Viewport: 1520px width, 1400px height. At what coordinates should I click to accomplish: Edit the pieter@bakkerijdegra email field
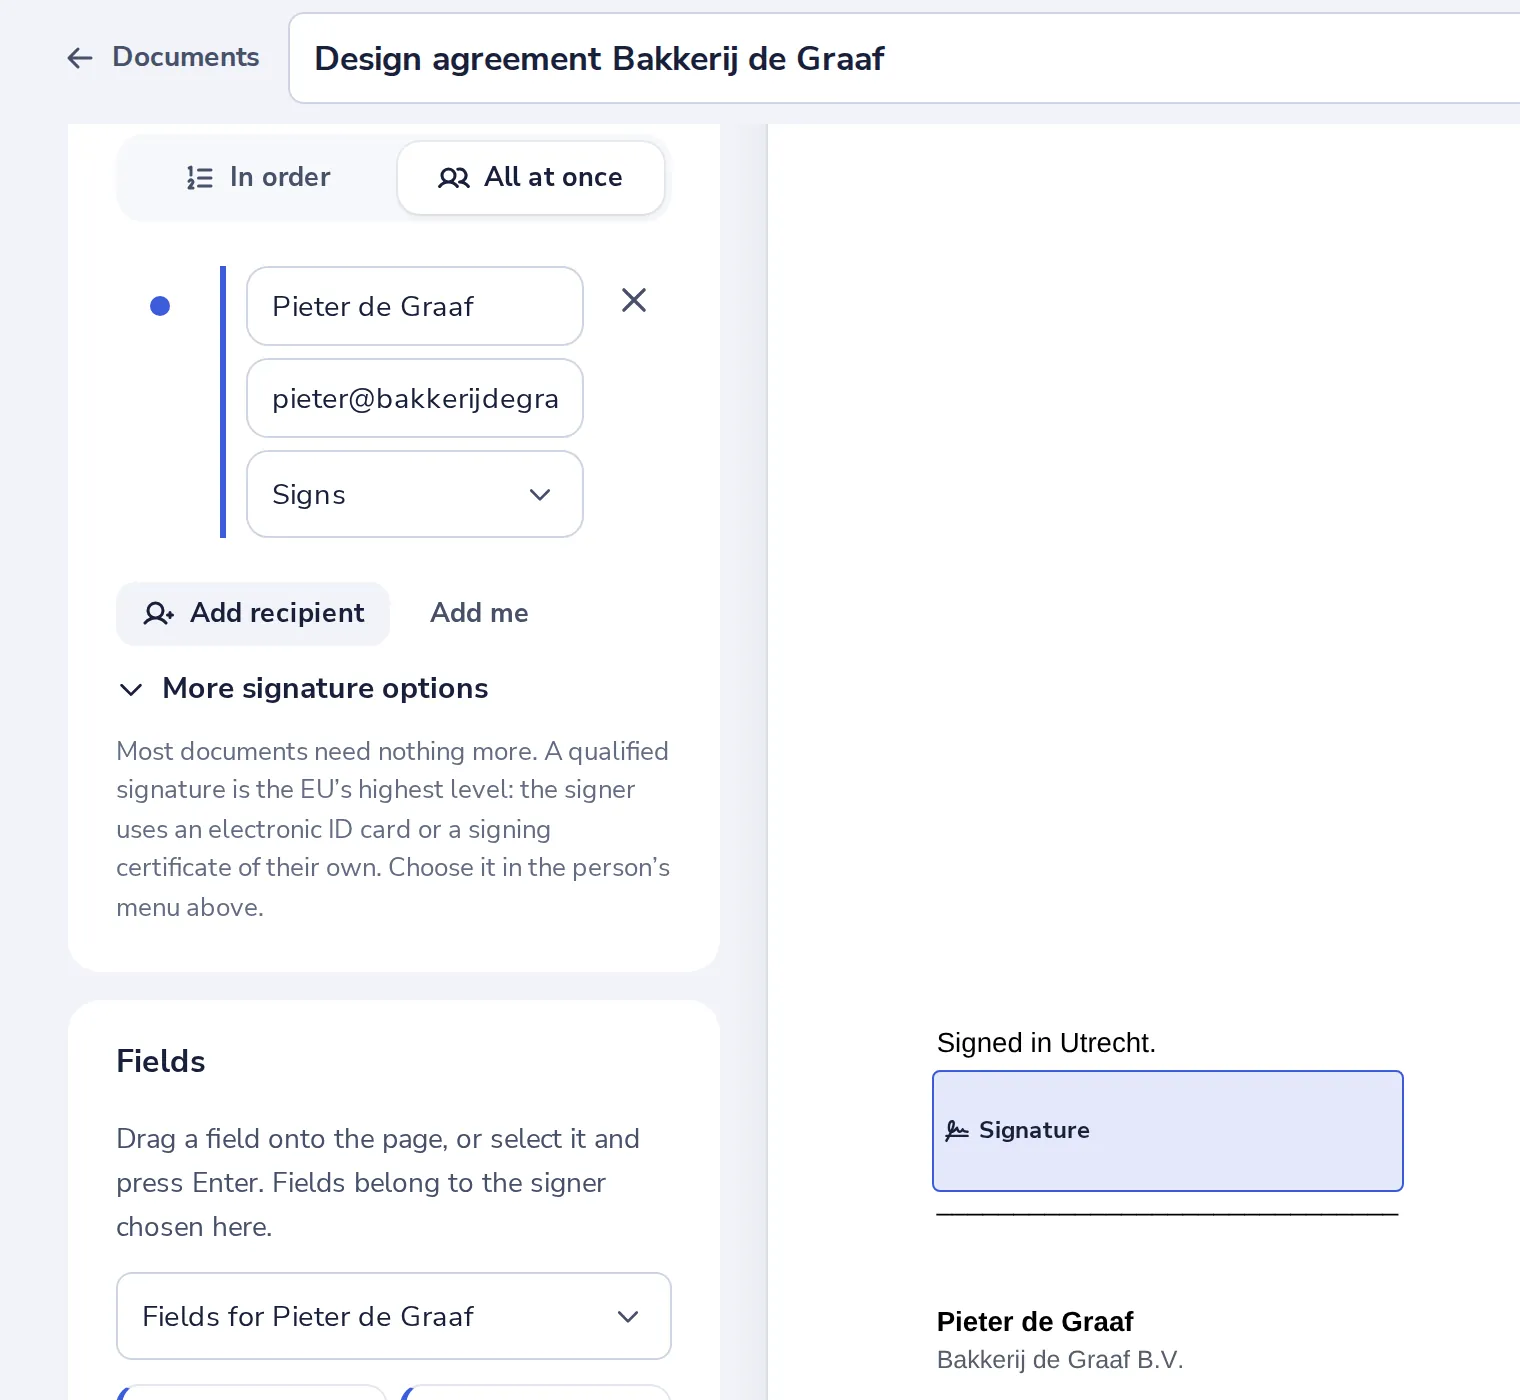pos(415,398)
